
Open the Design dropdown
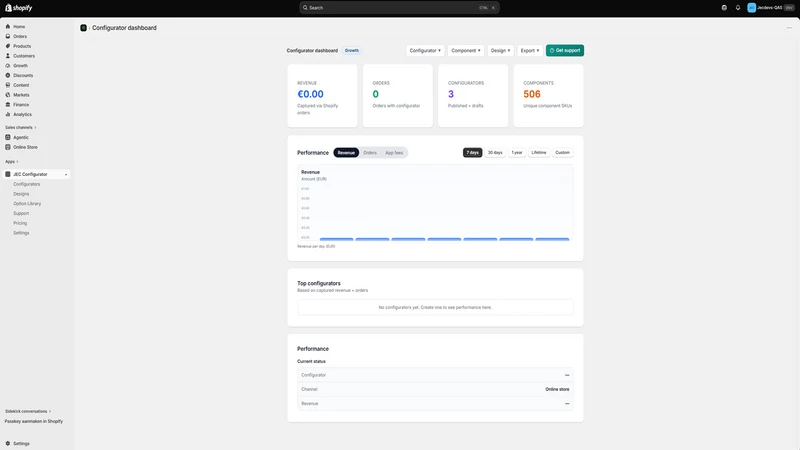(x=501, y=51)
